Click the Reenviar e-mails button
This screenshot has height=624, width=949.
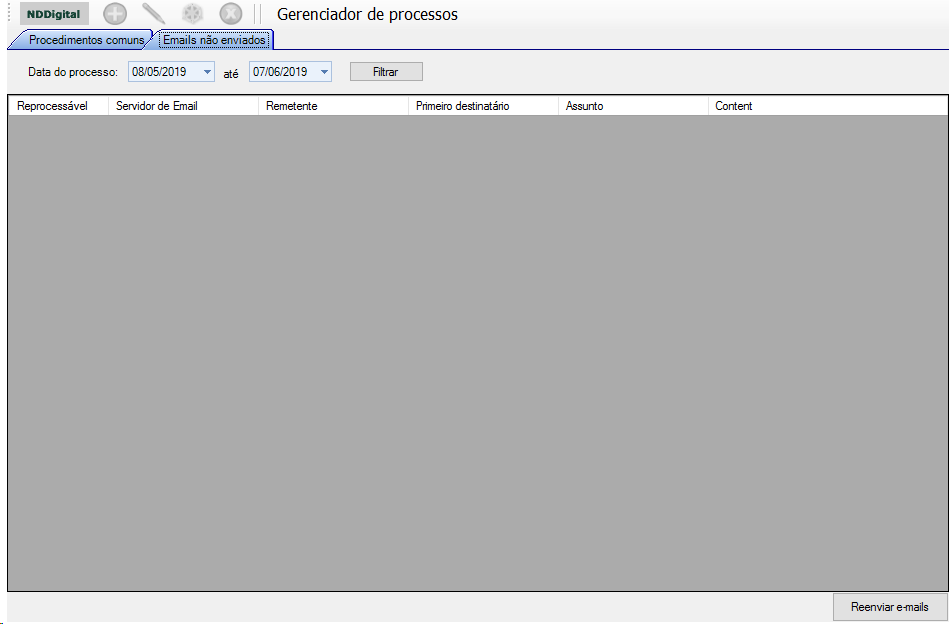tap(889, 607)
